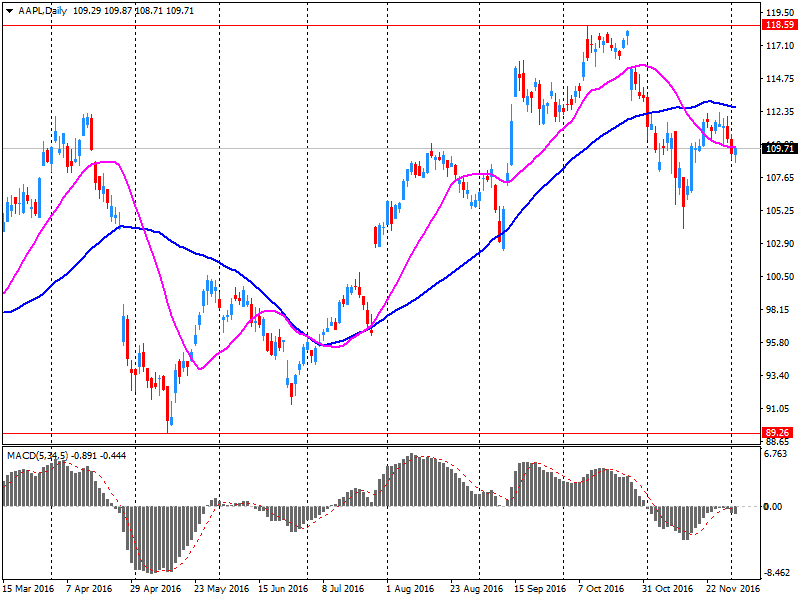The width and height of the screenshot is (800, 600).
Task: Open the AAPL chart dropdown triangle
Action: 9,11
